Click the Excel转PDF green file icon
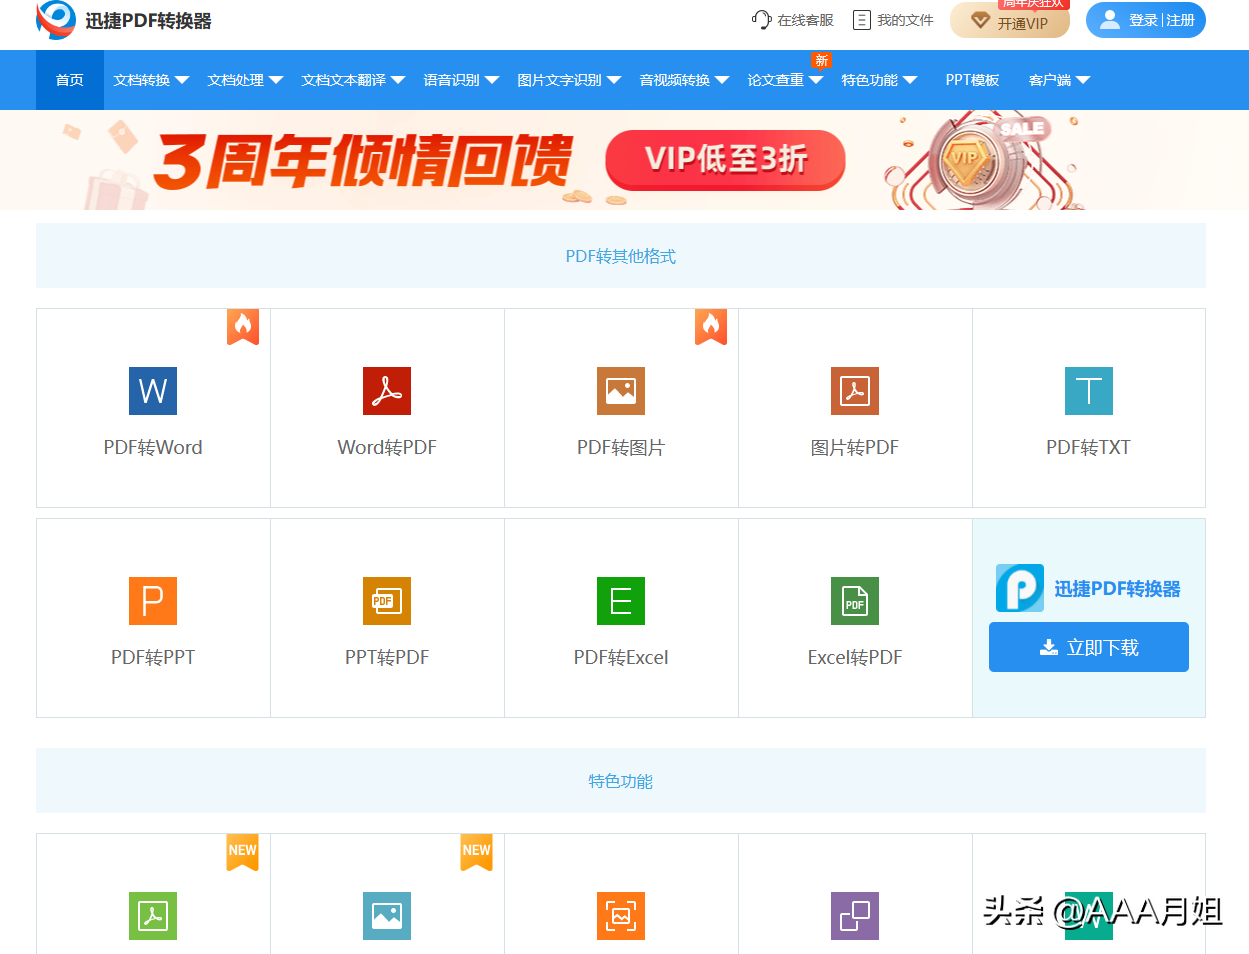 coord(855,601)
